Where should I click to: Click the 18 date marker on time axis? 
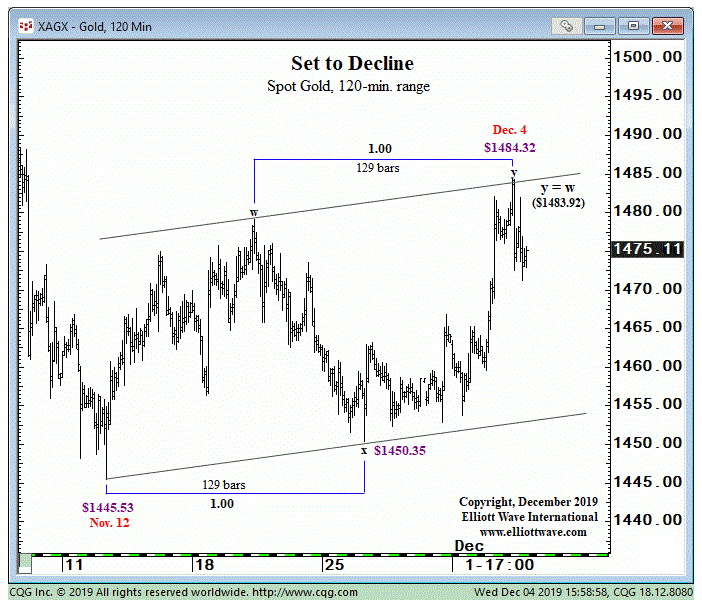[205, 565]
